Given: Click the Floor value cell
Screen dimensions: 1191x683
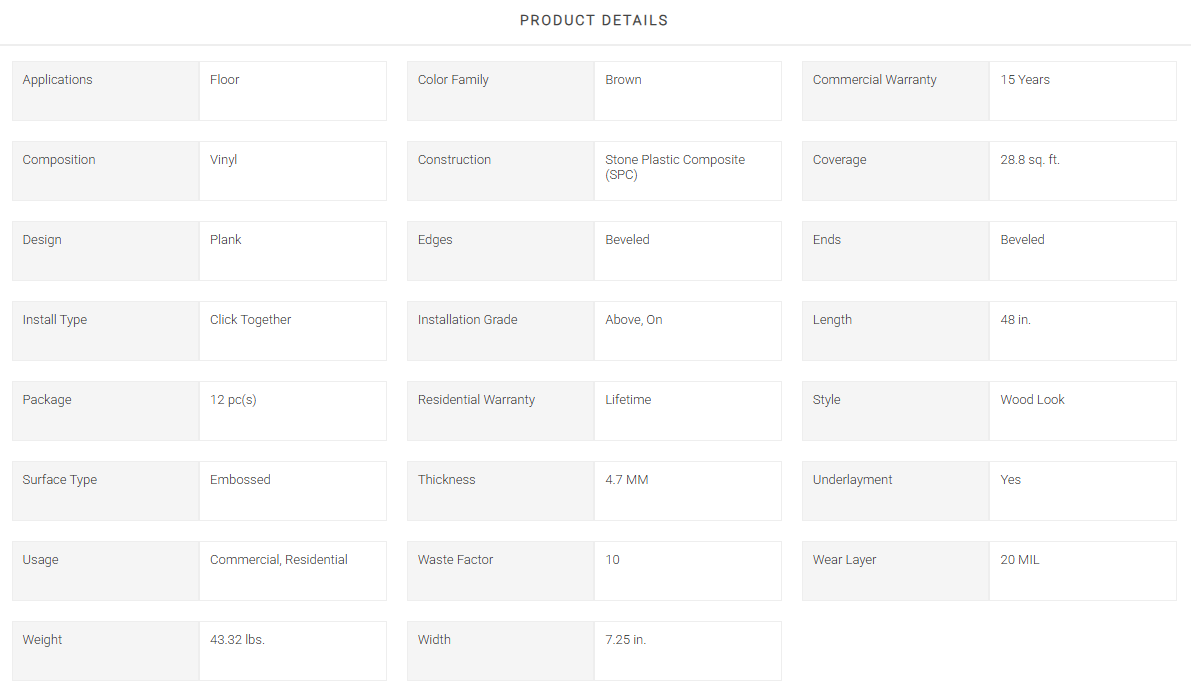Looking at the screenshot, I should click(x=292, y=91).
